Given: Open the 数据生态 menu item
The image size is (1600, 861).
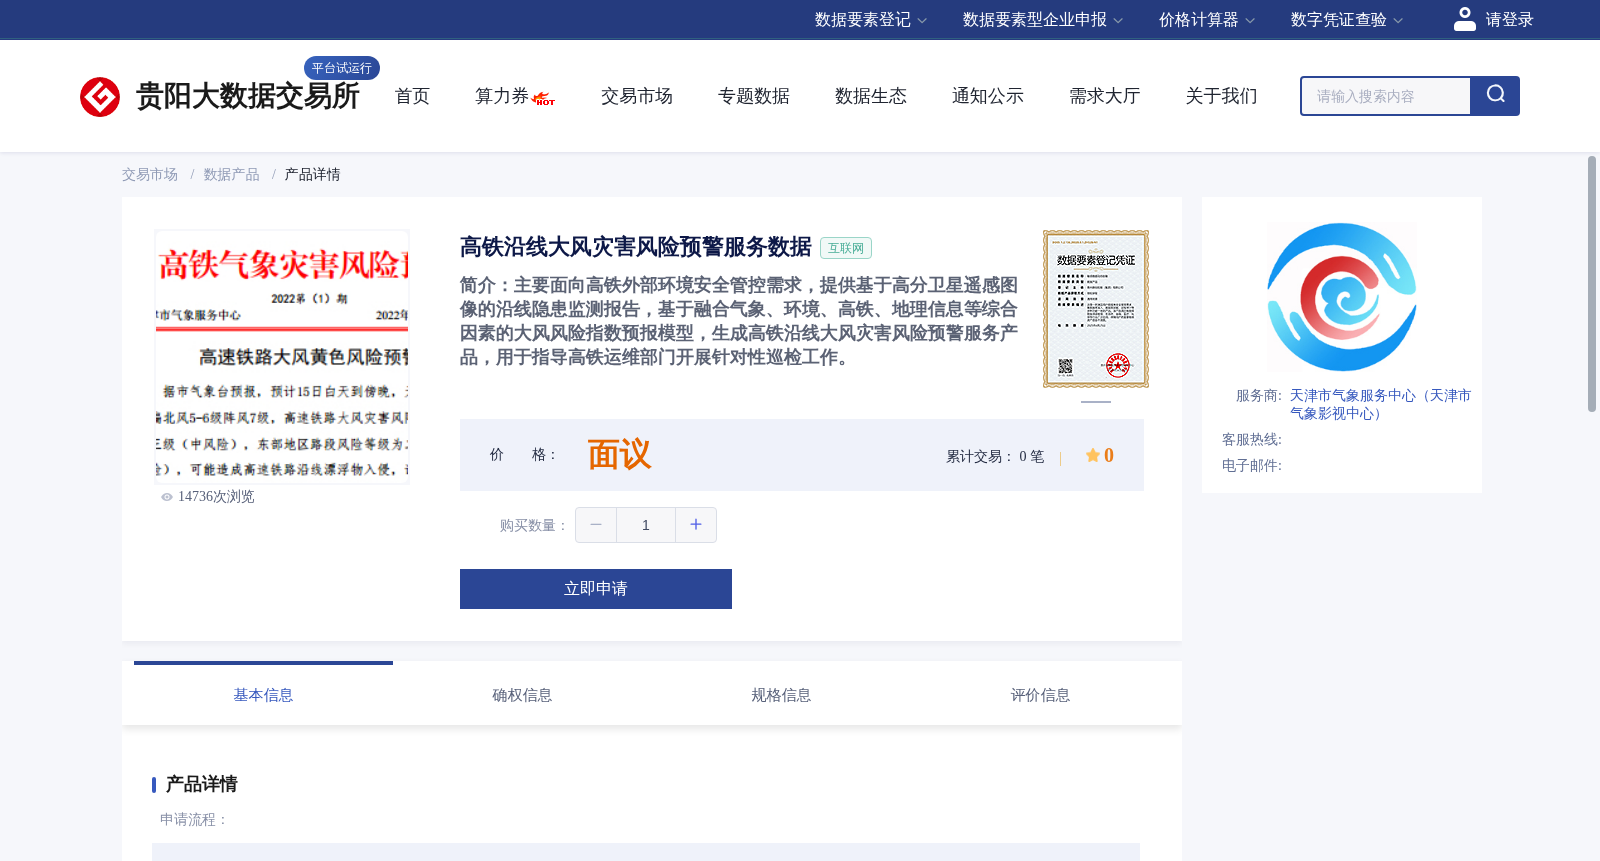Looking at the screenshot, I should (871, 96).
